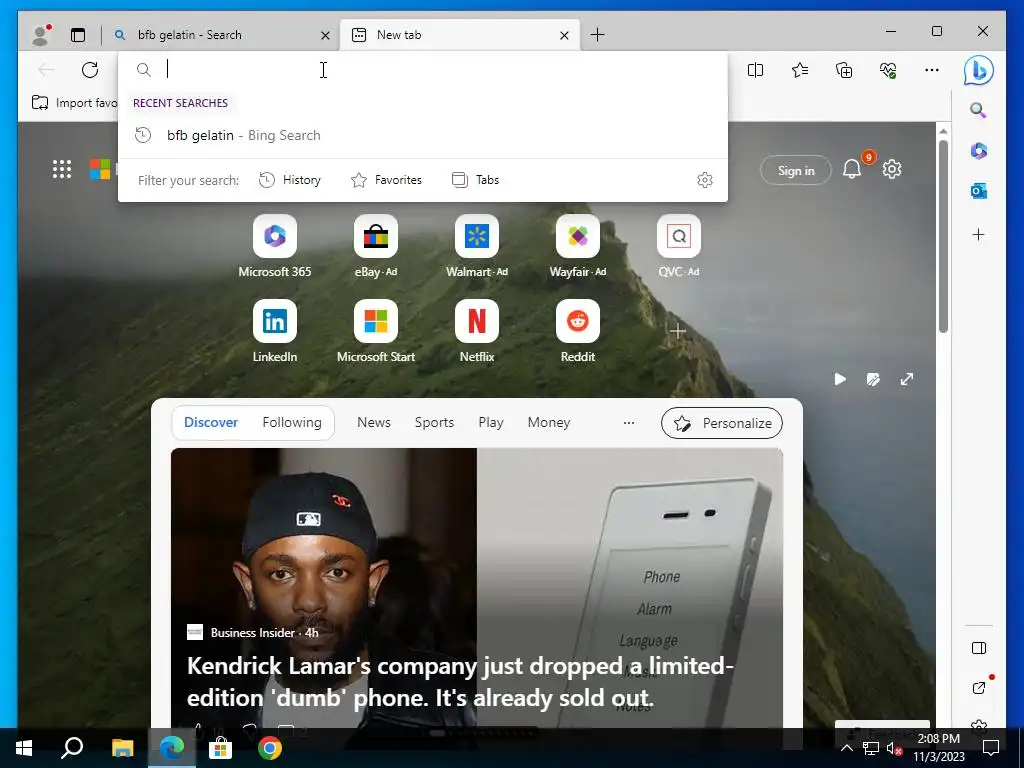1024x768 pixels.
Task: Filter search by Favorites
Action: tap(387, 180)
